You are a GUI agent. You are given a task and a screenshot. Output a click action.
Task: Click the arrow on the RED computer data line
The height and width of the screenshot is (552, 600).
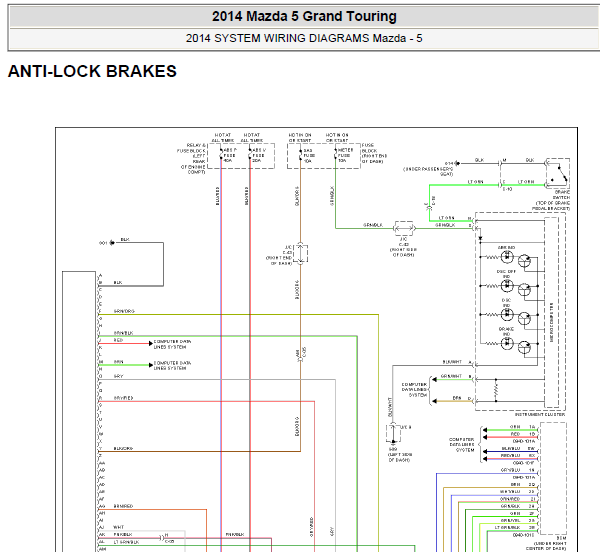click(x=151, y=344)
